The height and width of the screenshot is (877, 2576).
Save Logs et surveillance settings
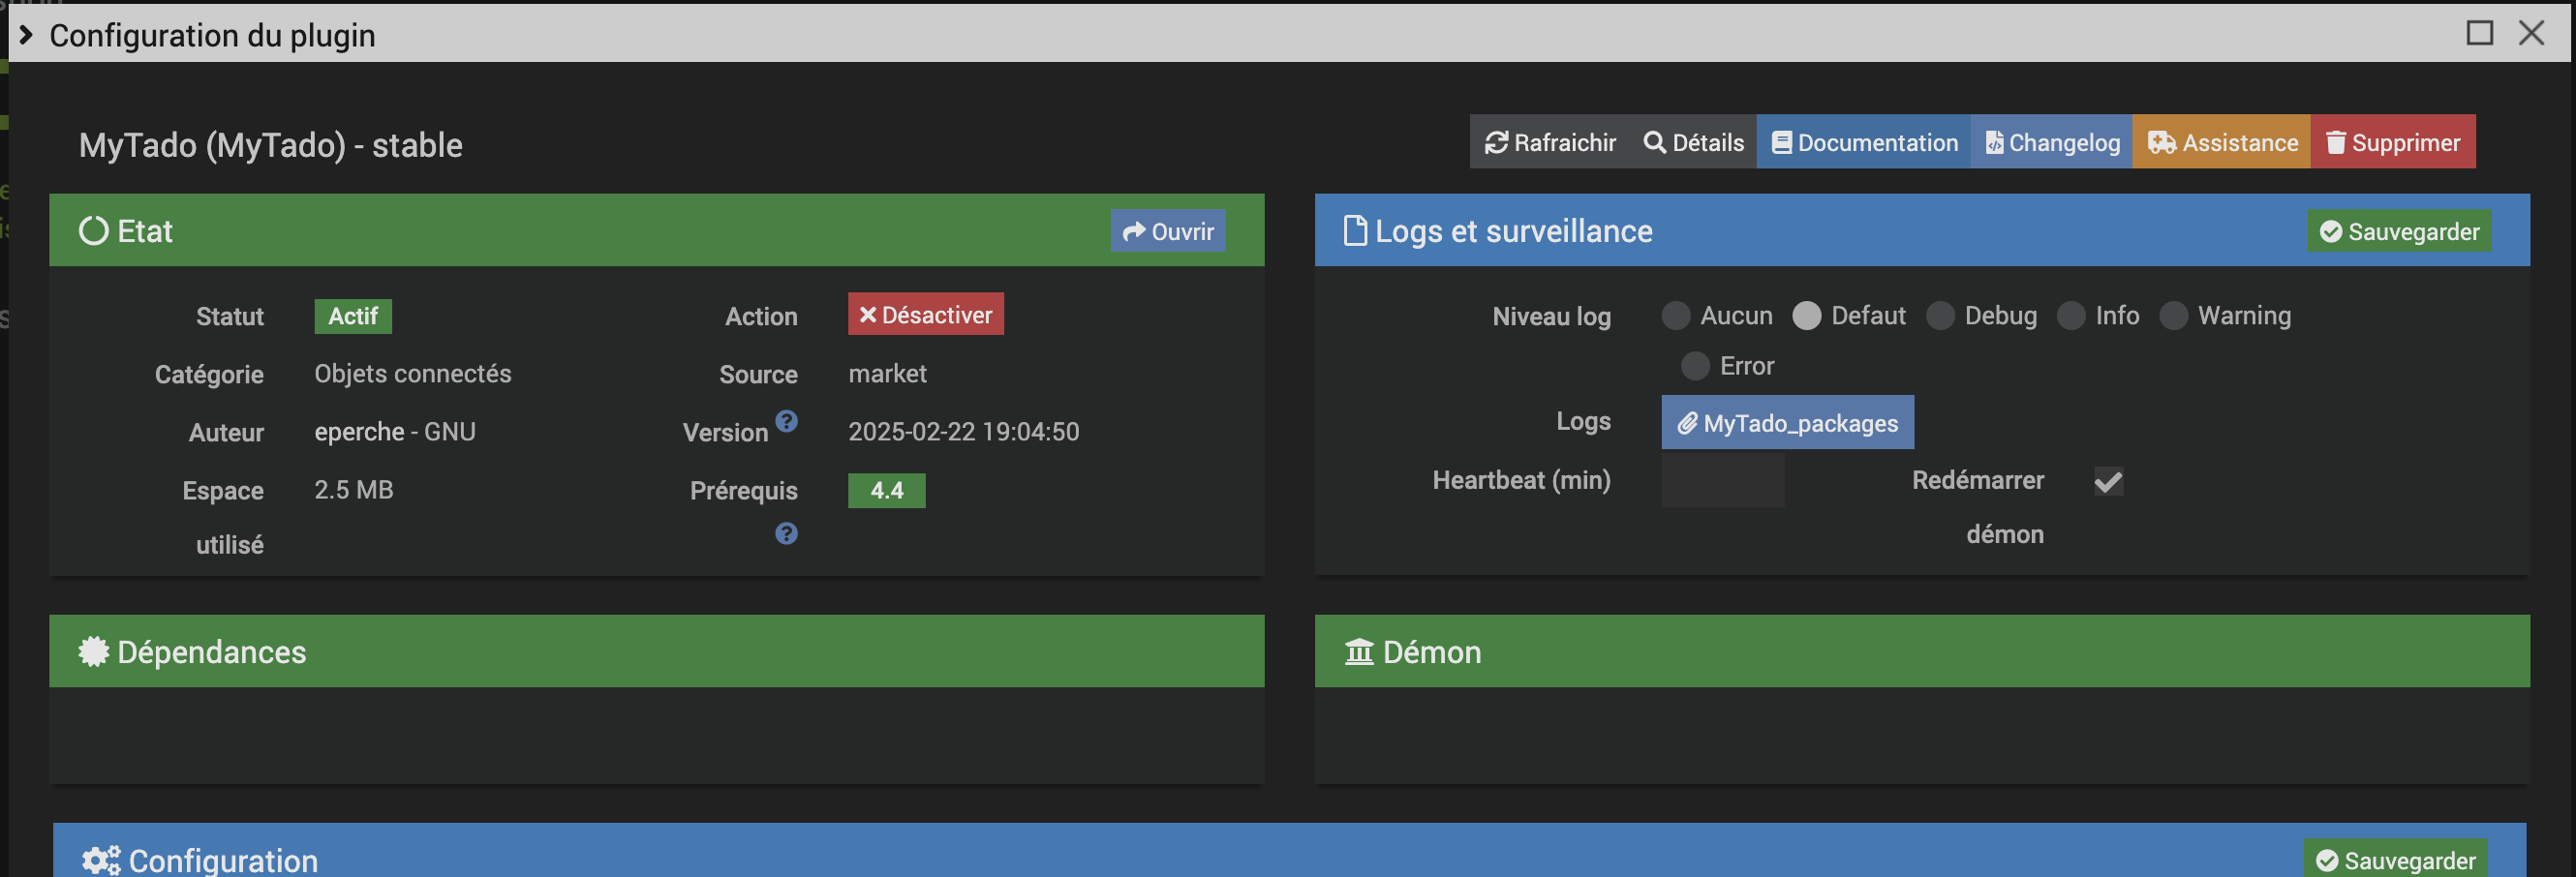click(x=2399, y=231)
